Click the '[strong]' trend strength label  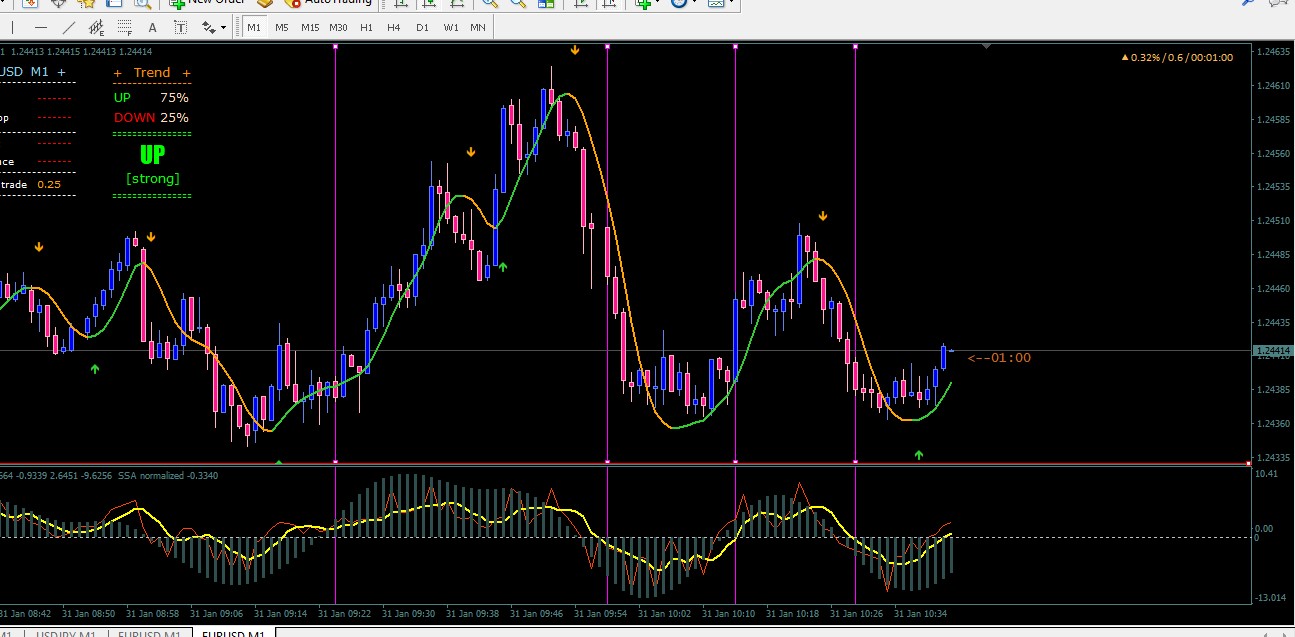153,178
